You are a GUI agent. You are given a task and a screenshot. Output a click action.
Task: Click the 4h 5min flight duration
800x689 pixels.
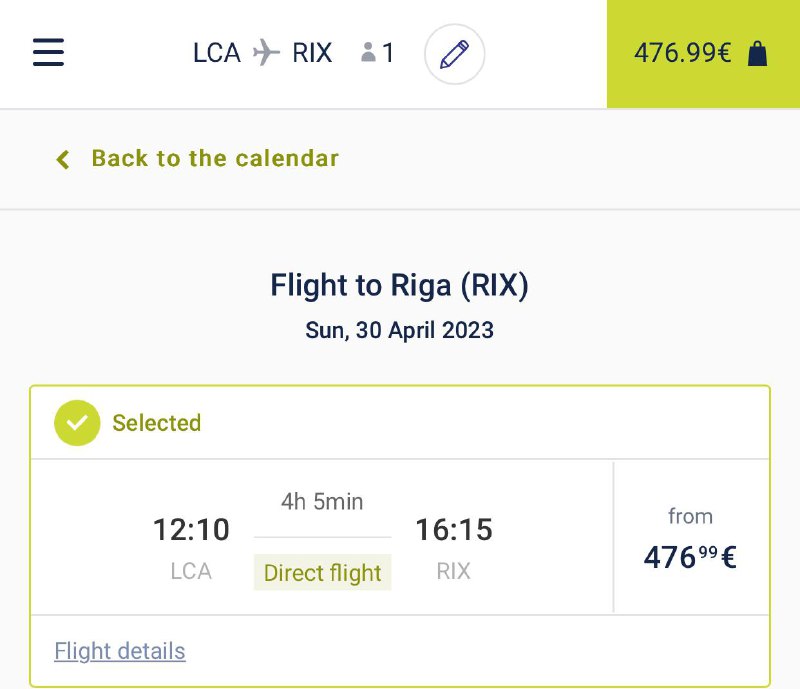point(322,501)
